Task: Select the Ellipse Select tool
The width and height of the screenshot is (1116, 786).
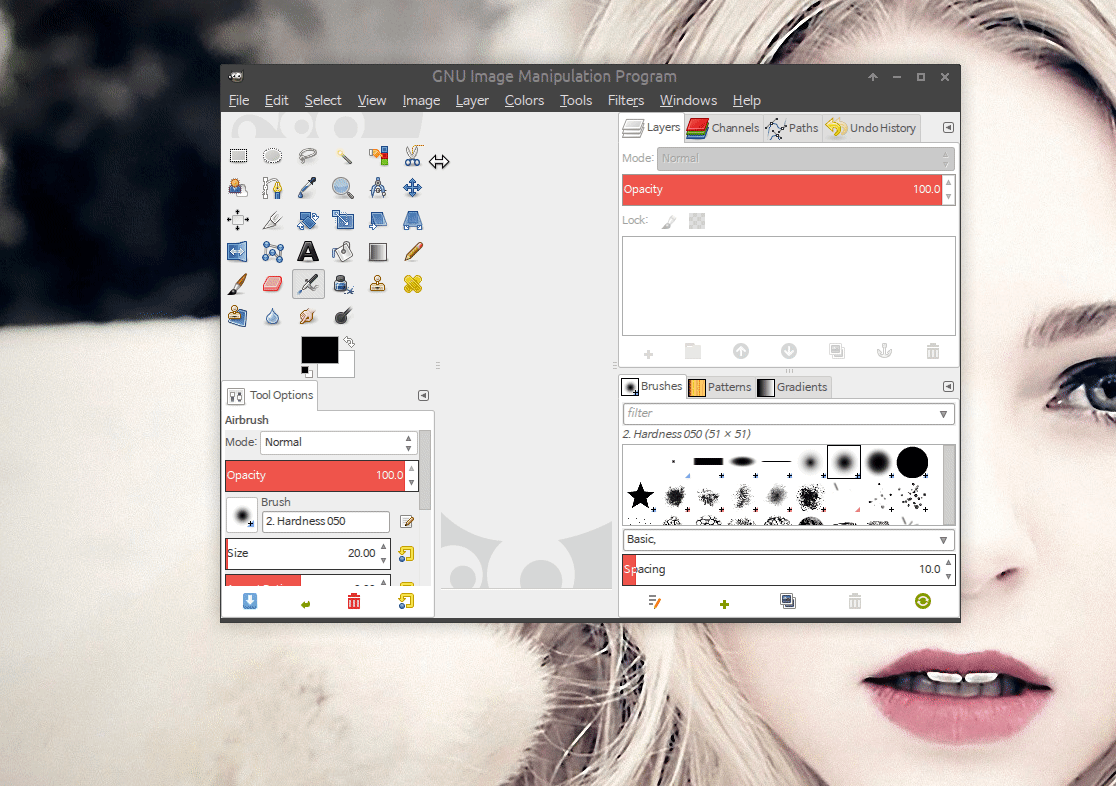Action: tap(273, 155)
